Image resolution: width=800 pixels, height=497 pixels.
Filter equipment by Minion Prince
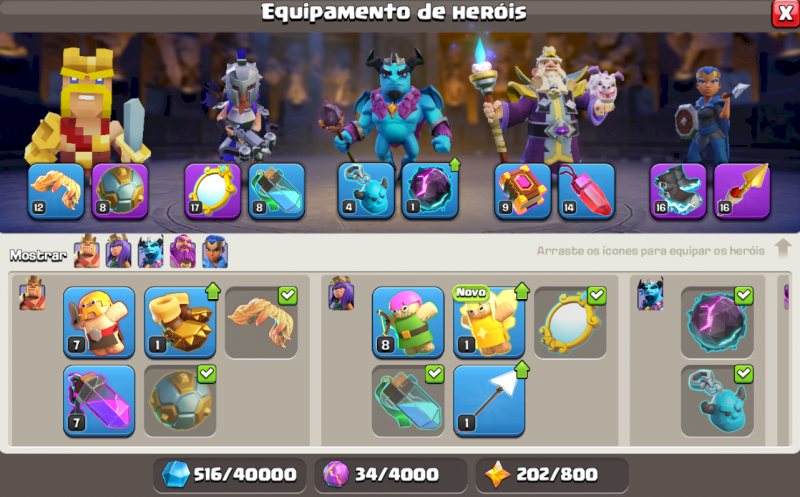[x=151, y=252]
